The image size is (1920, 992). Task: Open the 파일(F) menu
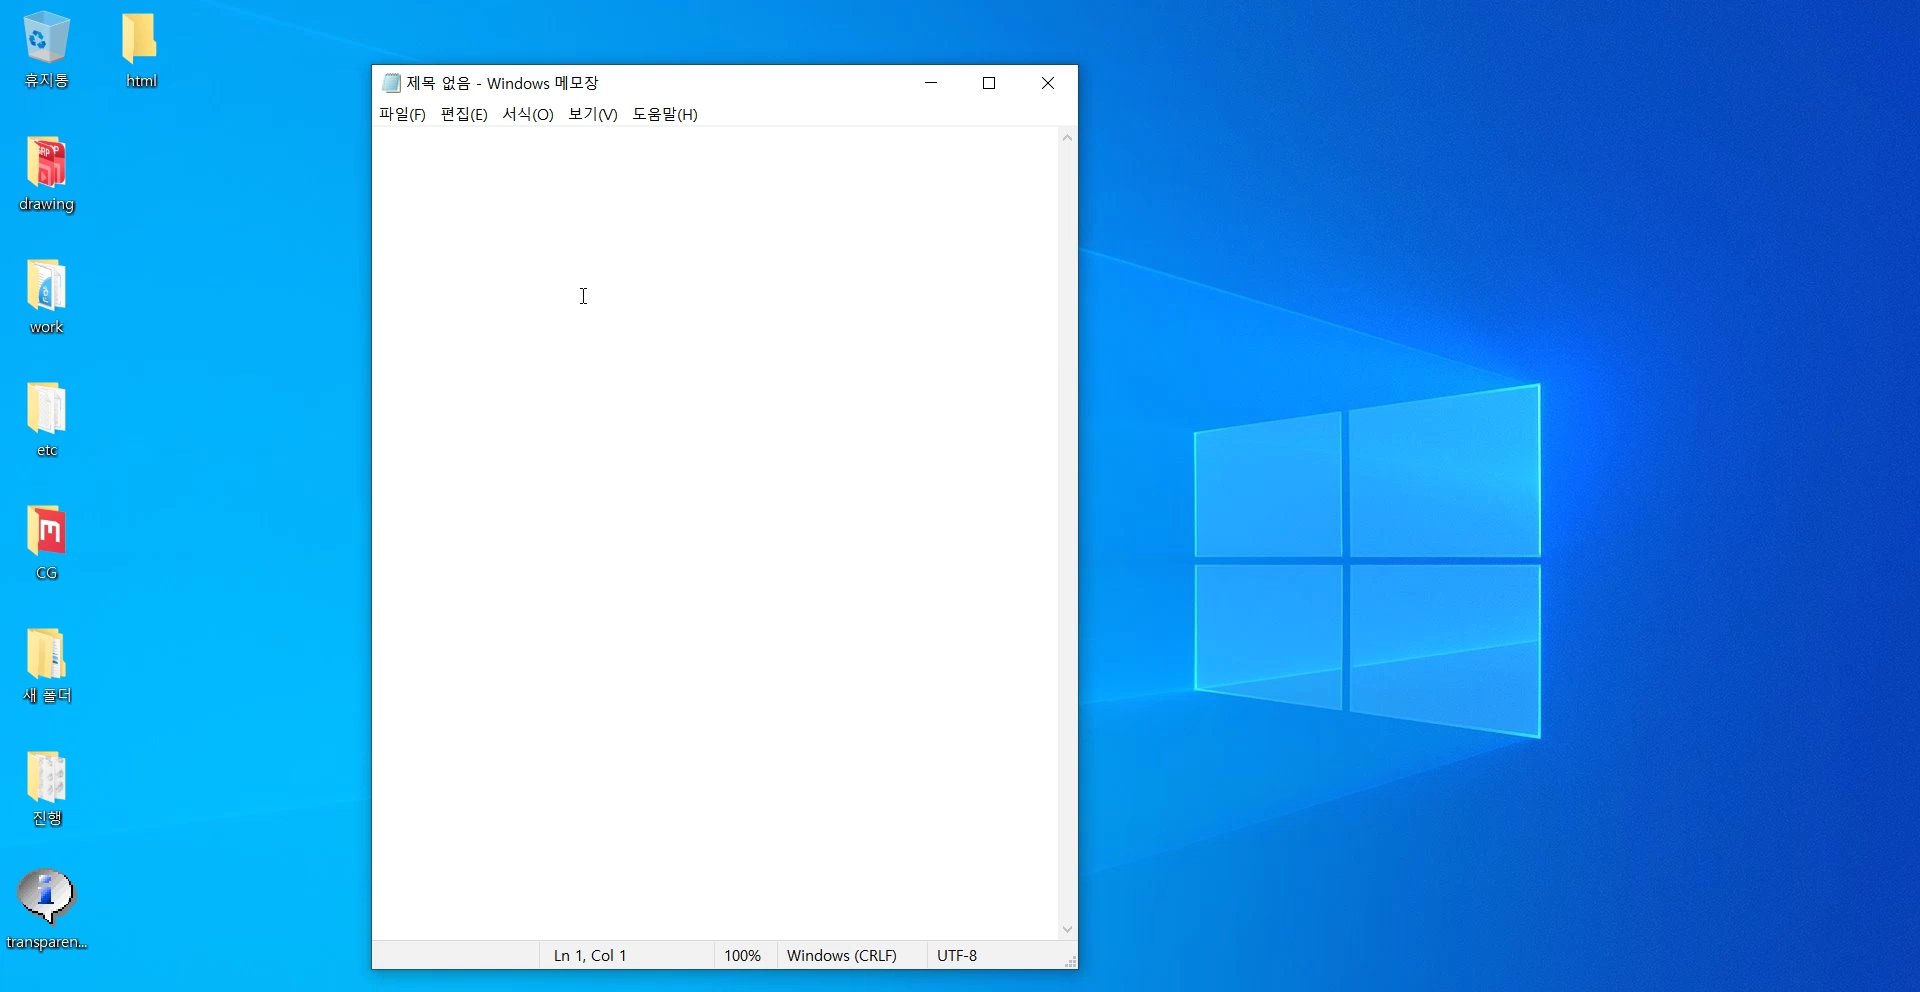tap(402, 114)
